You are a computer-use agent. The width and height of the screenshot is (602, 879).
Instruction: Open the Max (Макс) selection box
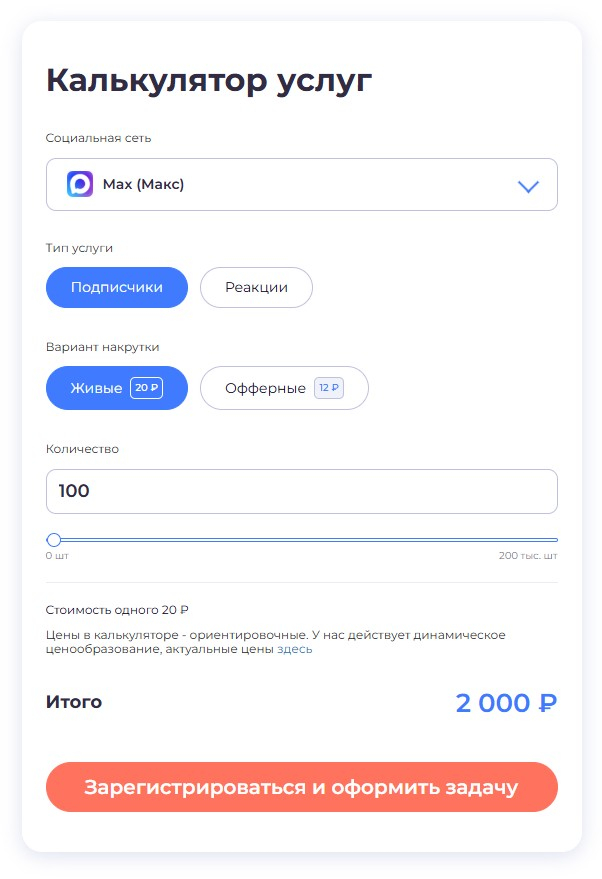click(300, 185)
